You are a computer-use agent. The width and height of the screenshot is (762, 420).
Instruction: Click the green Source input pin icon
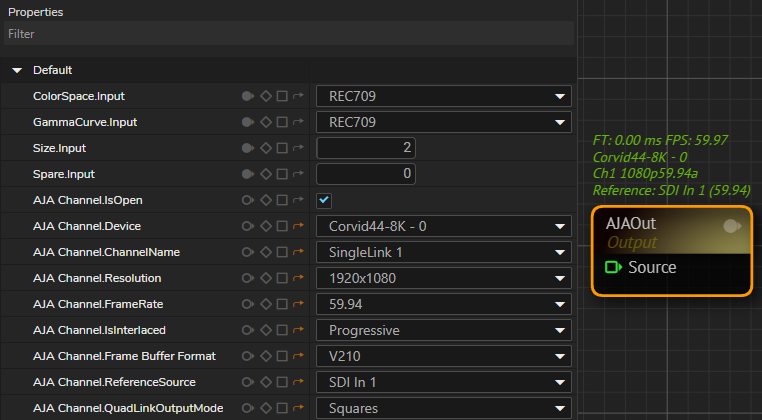613,267
